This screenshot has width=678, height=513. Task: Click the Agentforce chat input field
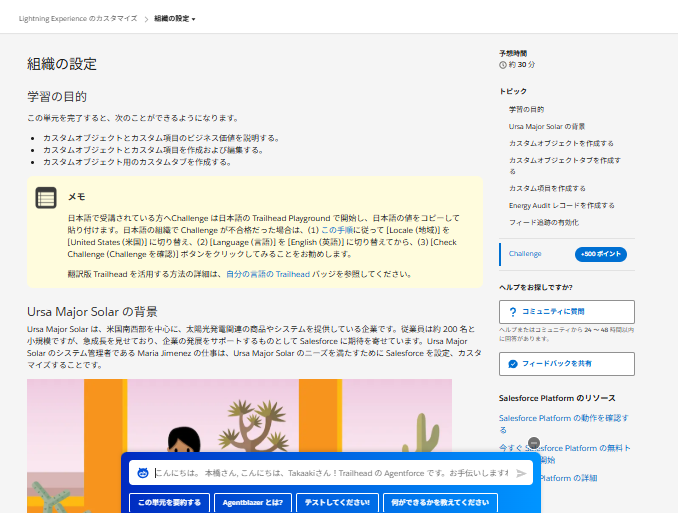click(331, 473)
